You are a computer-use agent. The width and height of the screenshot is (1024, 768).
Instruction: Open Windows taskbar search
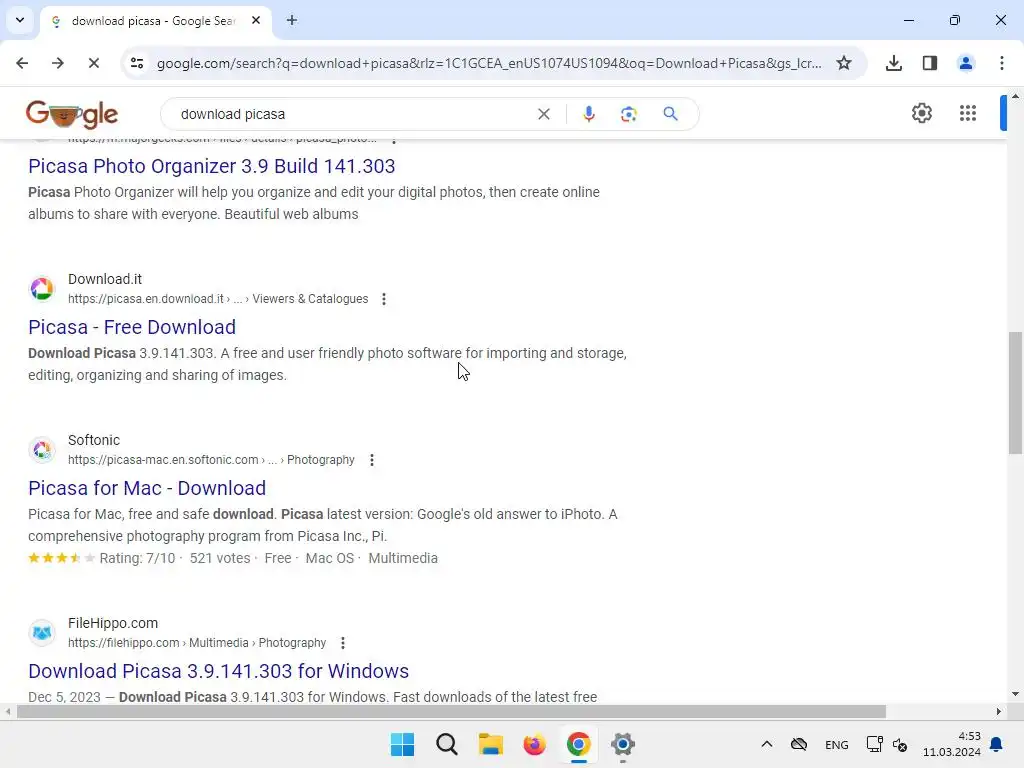click(x=447, y=744)
